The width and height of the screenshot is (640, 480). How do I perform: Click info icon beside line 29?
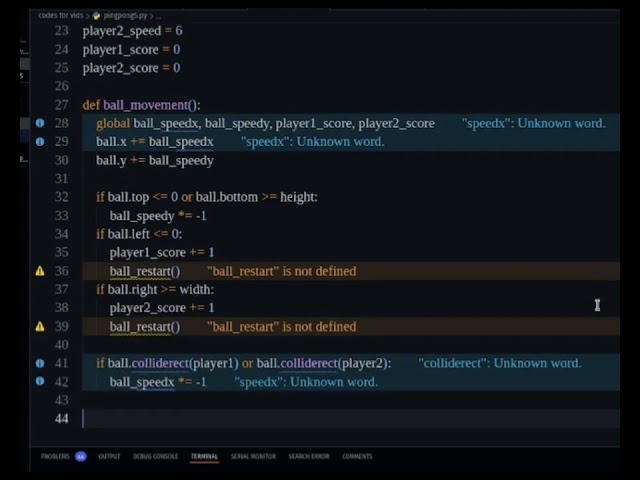[x=40, y=141]
